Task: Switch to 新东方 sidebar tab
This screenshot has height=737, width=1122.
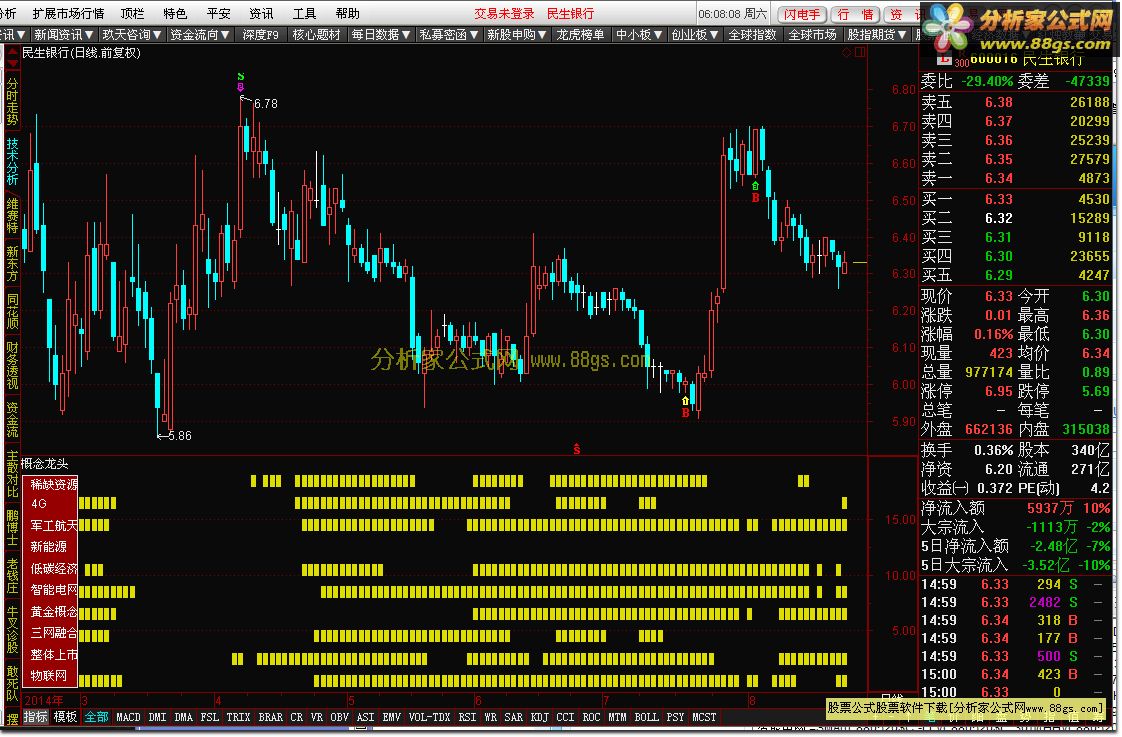Action: pyautogui.click(x=12, y=263)
